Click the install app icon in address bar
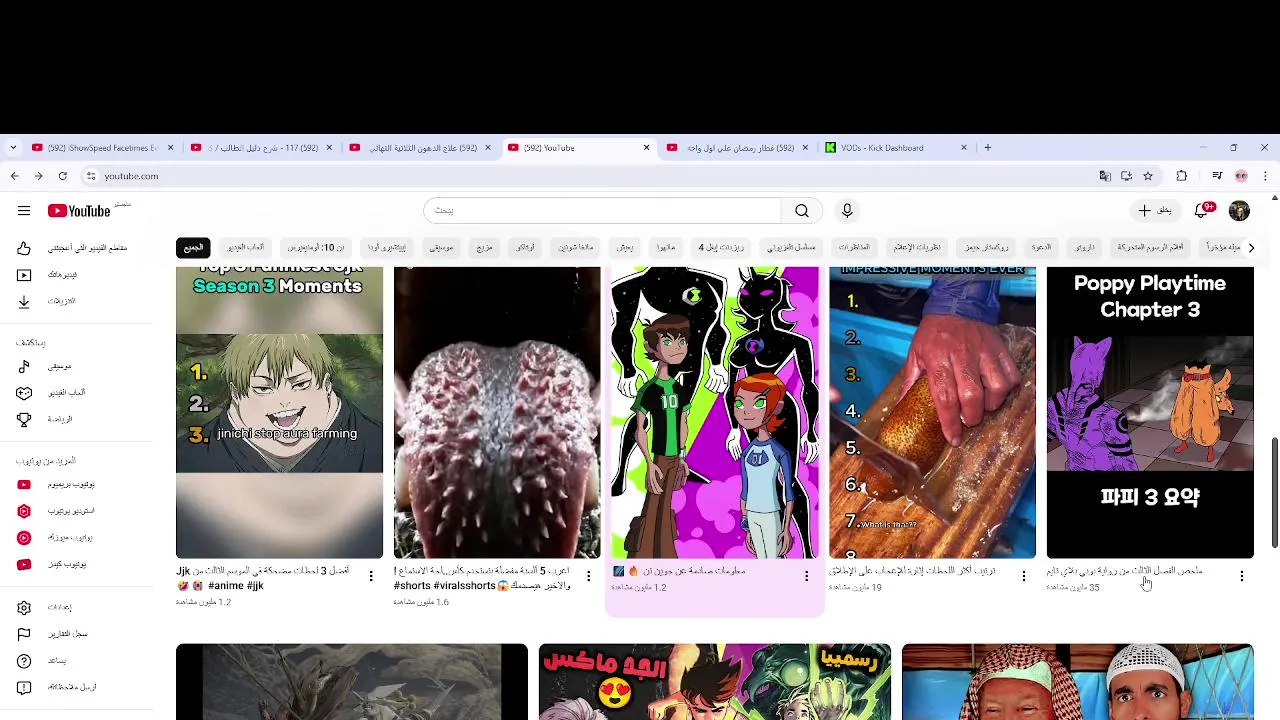The height and width of the screenshot is (720, 1280). (1126, 176)
